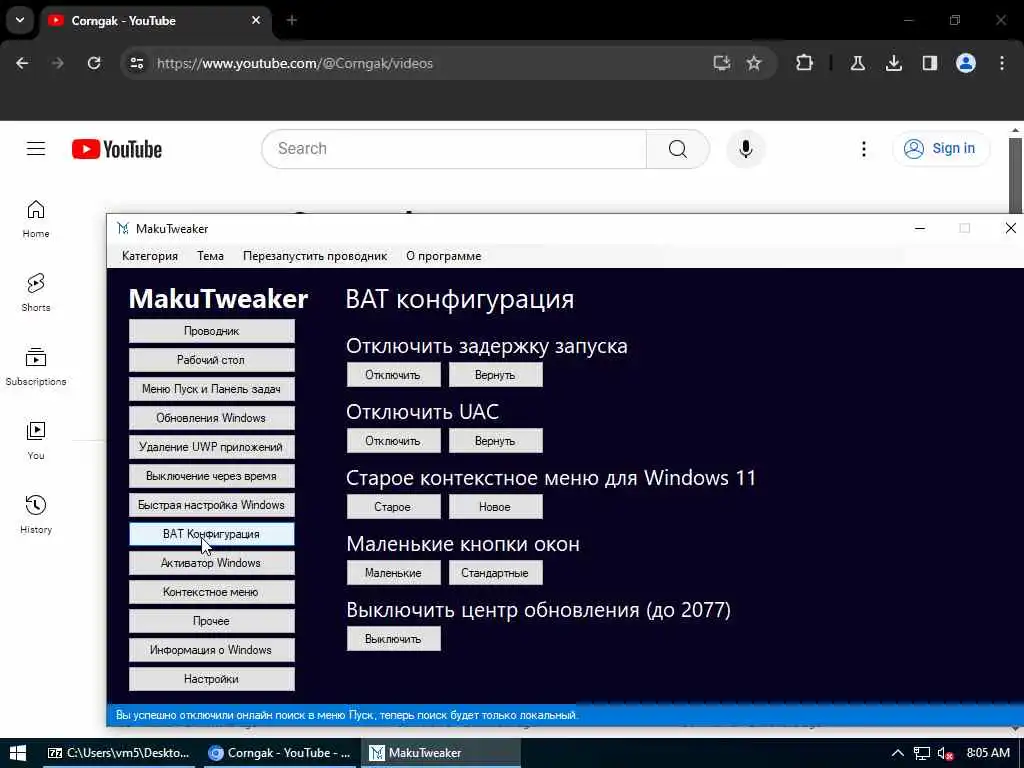The height and width of the screenshot is (768, 1024).
Task: Choose Старое context menu button
Action: [x=393, y=507]
